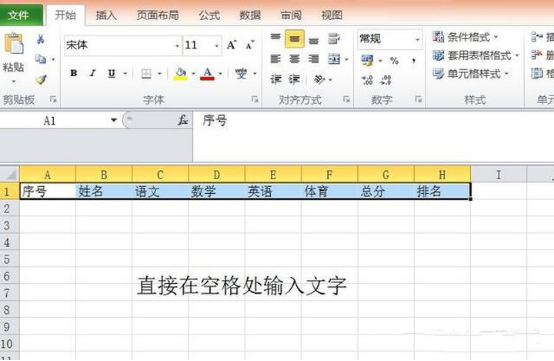
Task: Toggle underline formatting
Action: tap(112, 73)
